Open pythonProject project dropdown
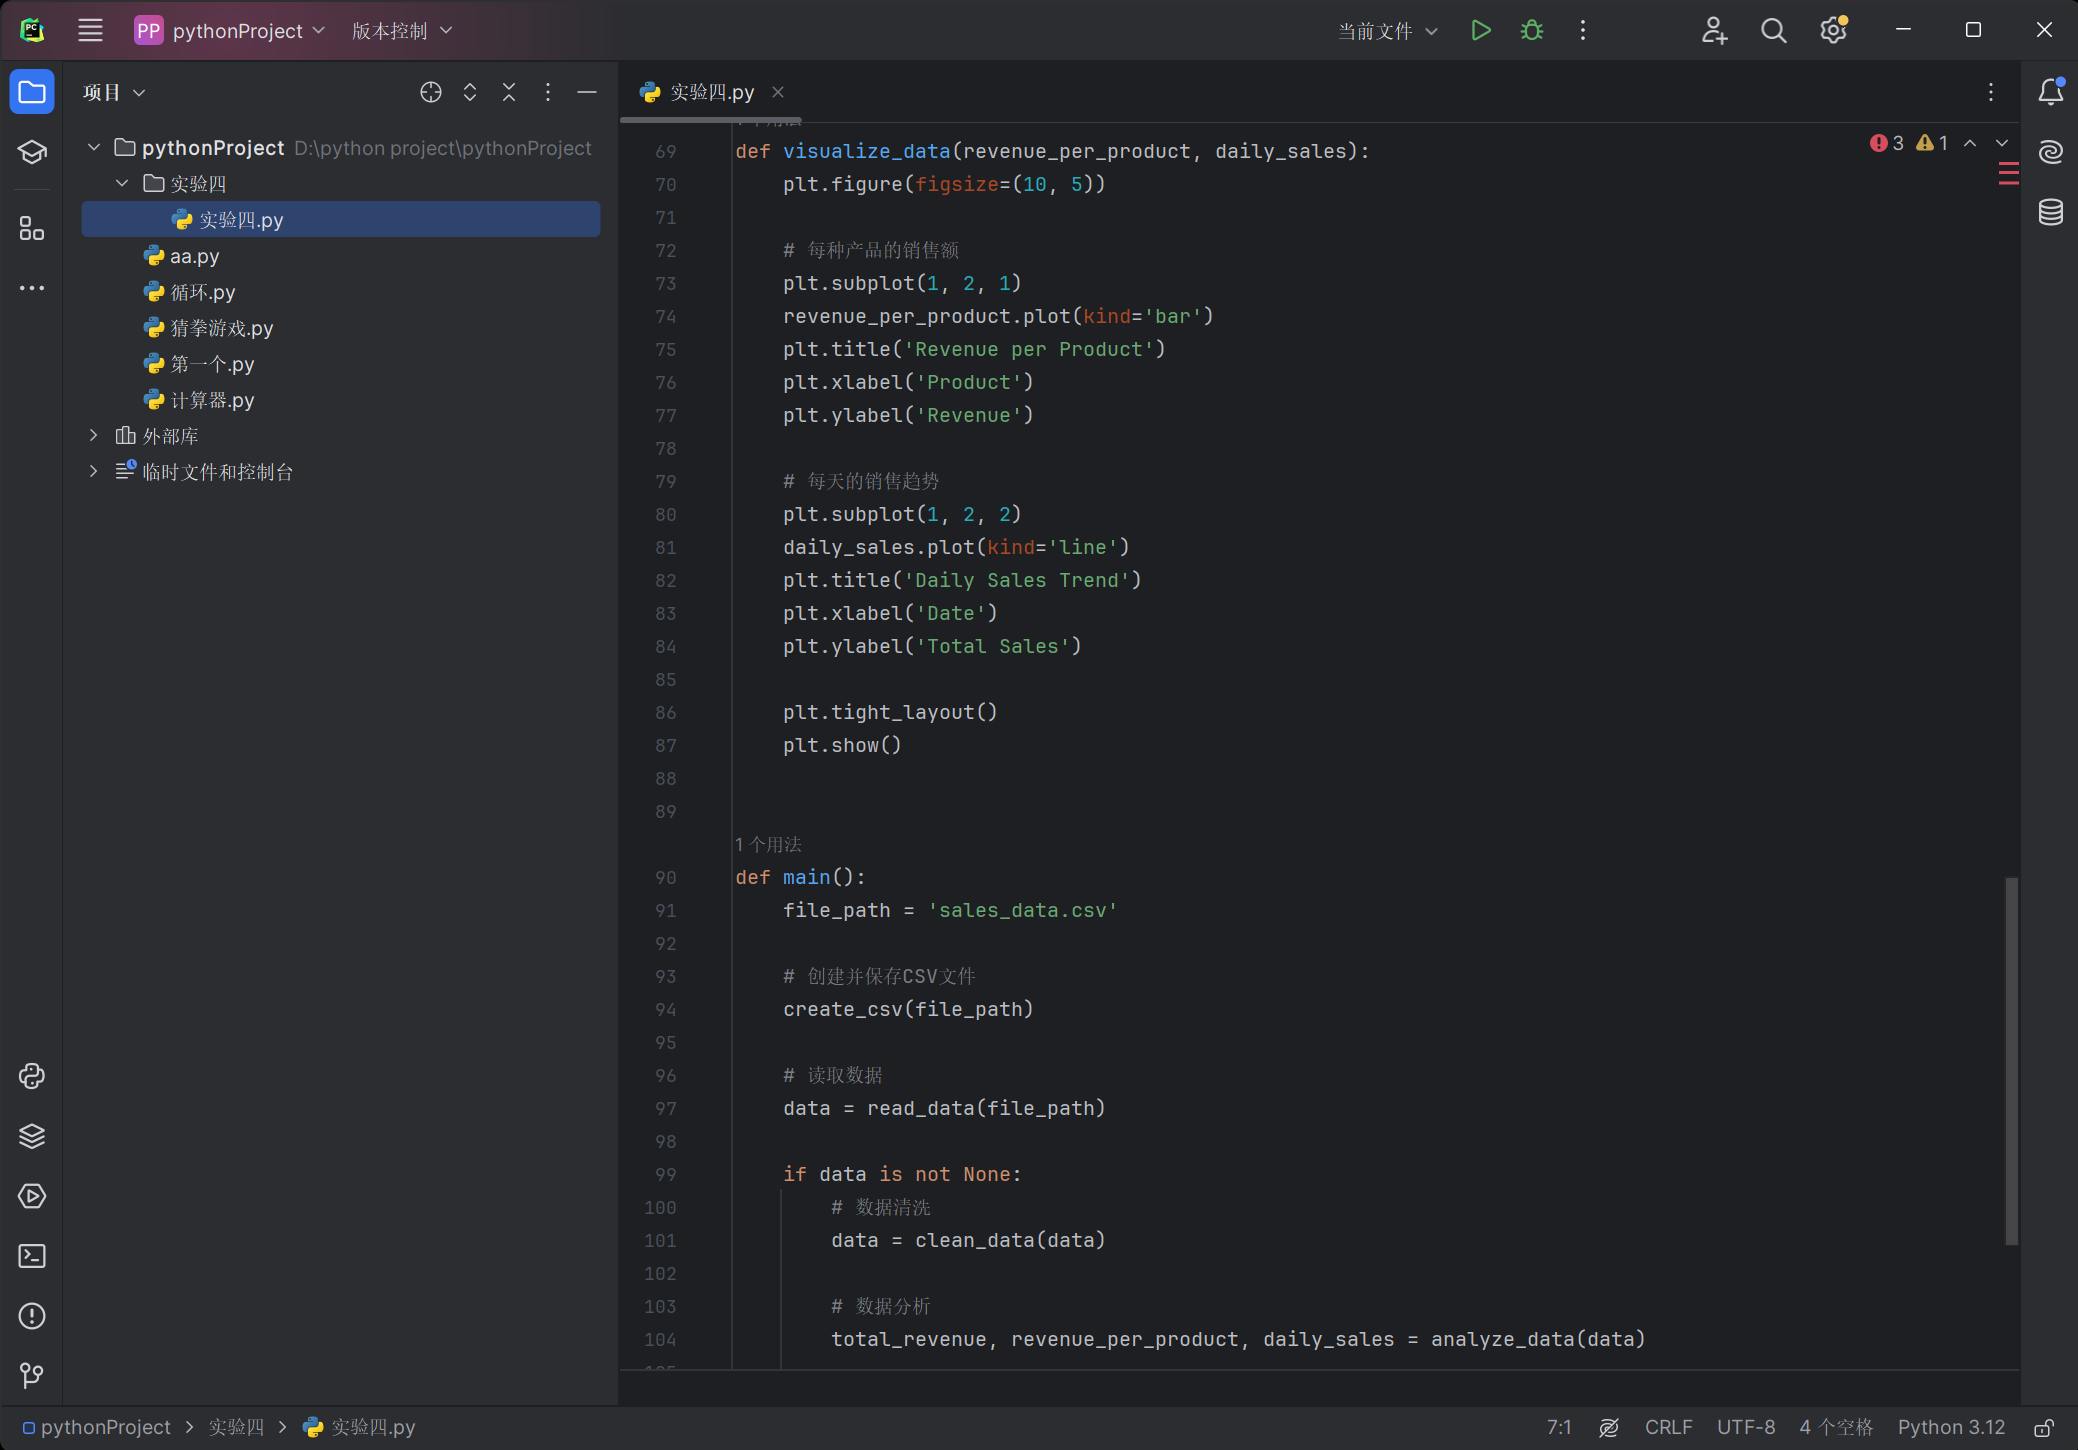Image resolution: width=2078 pixels, height=1450 pixels. [230, 31]
